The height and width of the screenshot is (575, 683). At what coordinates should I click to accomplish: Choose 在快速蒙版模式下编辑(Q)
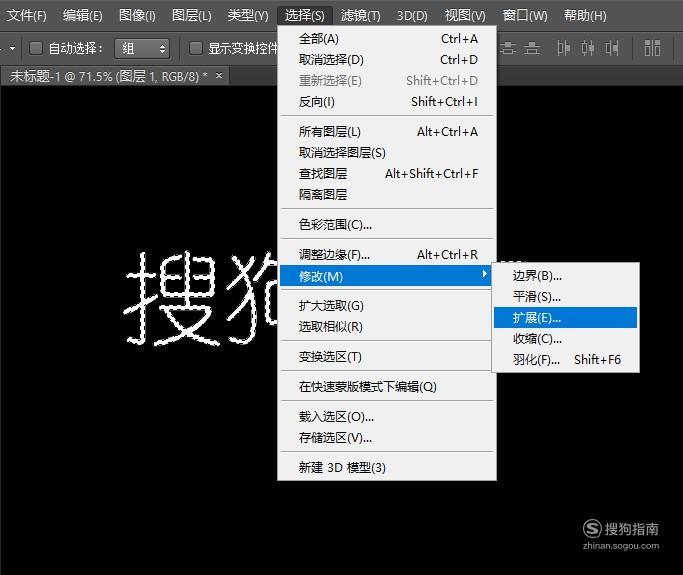click(387, 387)
